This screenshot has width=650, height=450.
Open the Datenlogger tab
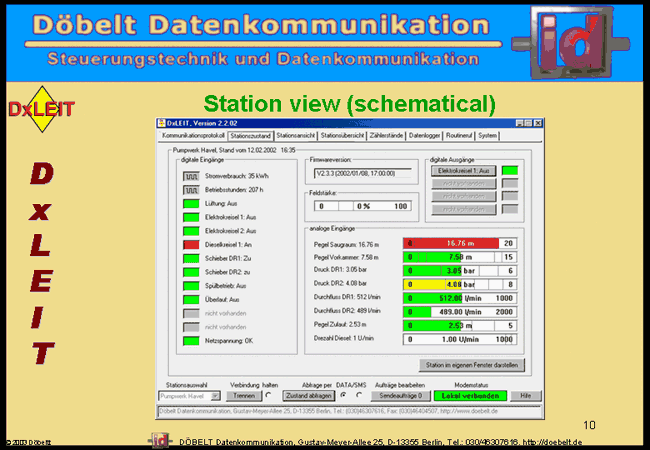424,135
